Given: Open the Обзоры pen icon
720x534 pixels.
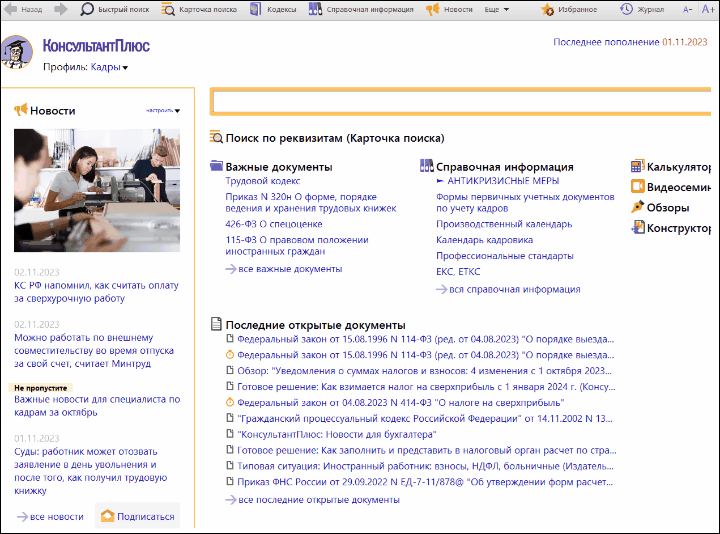Looking at the screenshot, I should [x=638, y=207].
